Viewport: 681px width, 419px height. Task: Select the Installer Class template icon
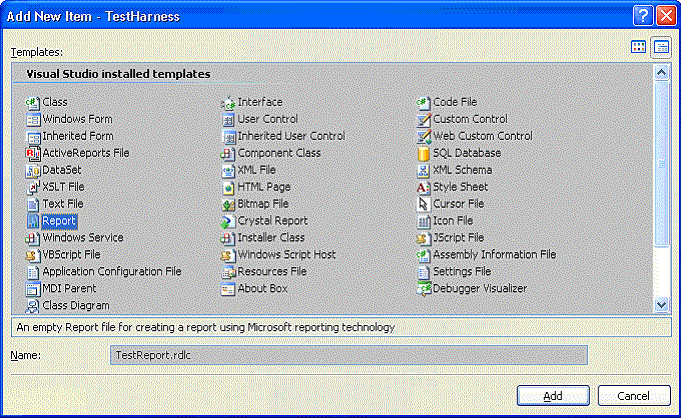[228, 238]
